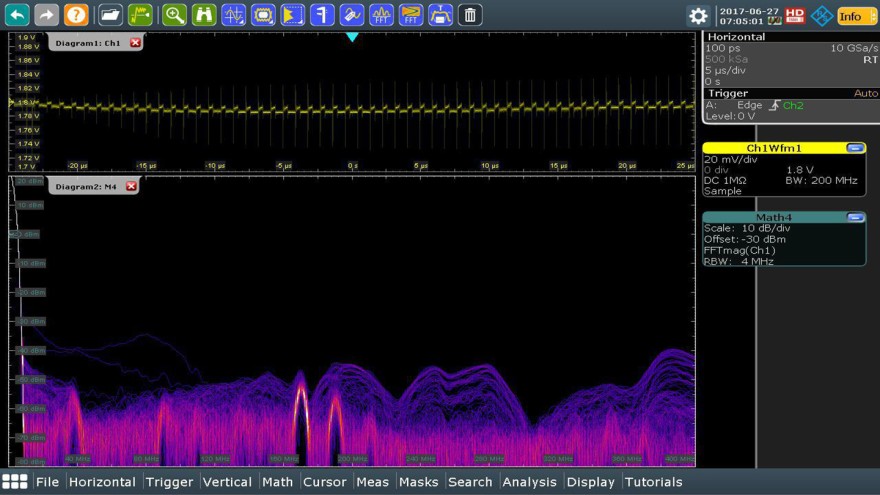Open the Trigger menu

[x=169, y=482]
